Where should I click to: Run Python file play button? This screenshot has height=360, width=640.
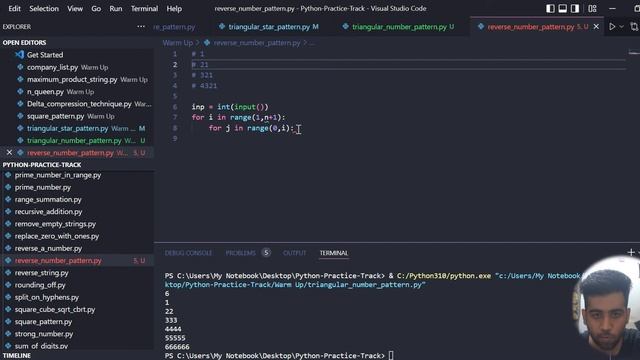tap(612, 27)
